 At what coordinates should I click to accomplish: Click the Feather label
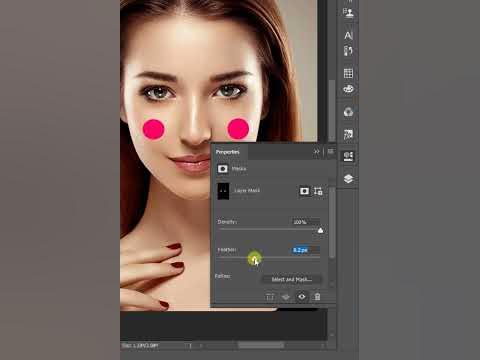click(227, 250)
